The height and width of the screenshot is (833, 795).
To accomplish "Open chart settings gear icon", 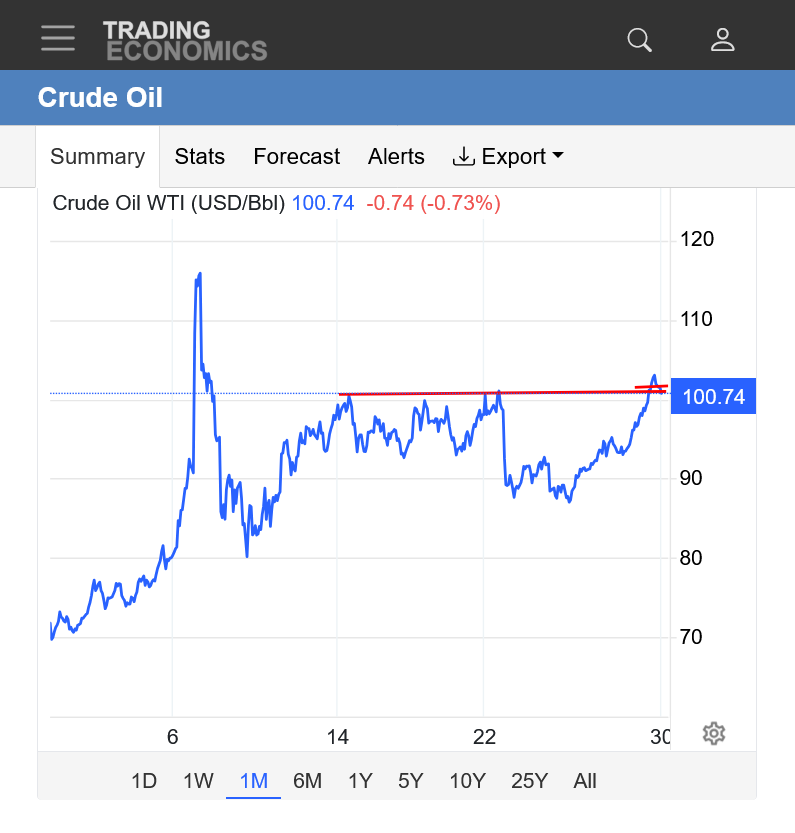I will [713, 733].
